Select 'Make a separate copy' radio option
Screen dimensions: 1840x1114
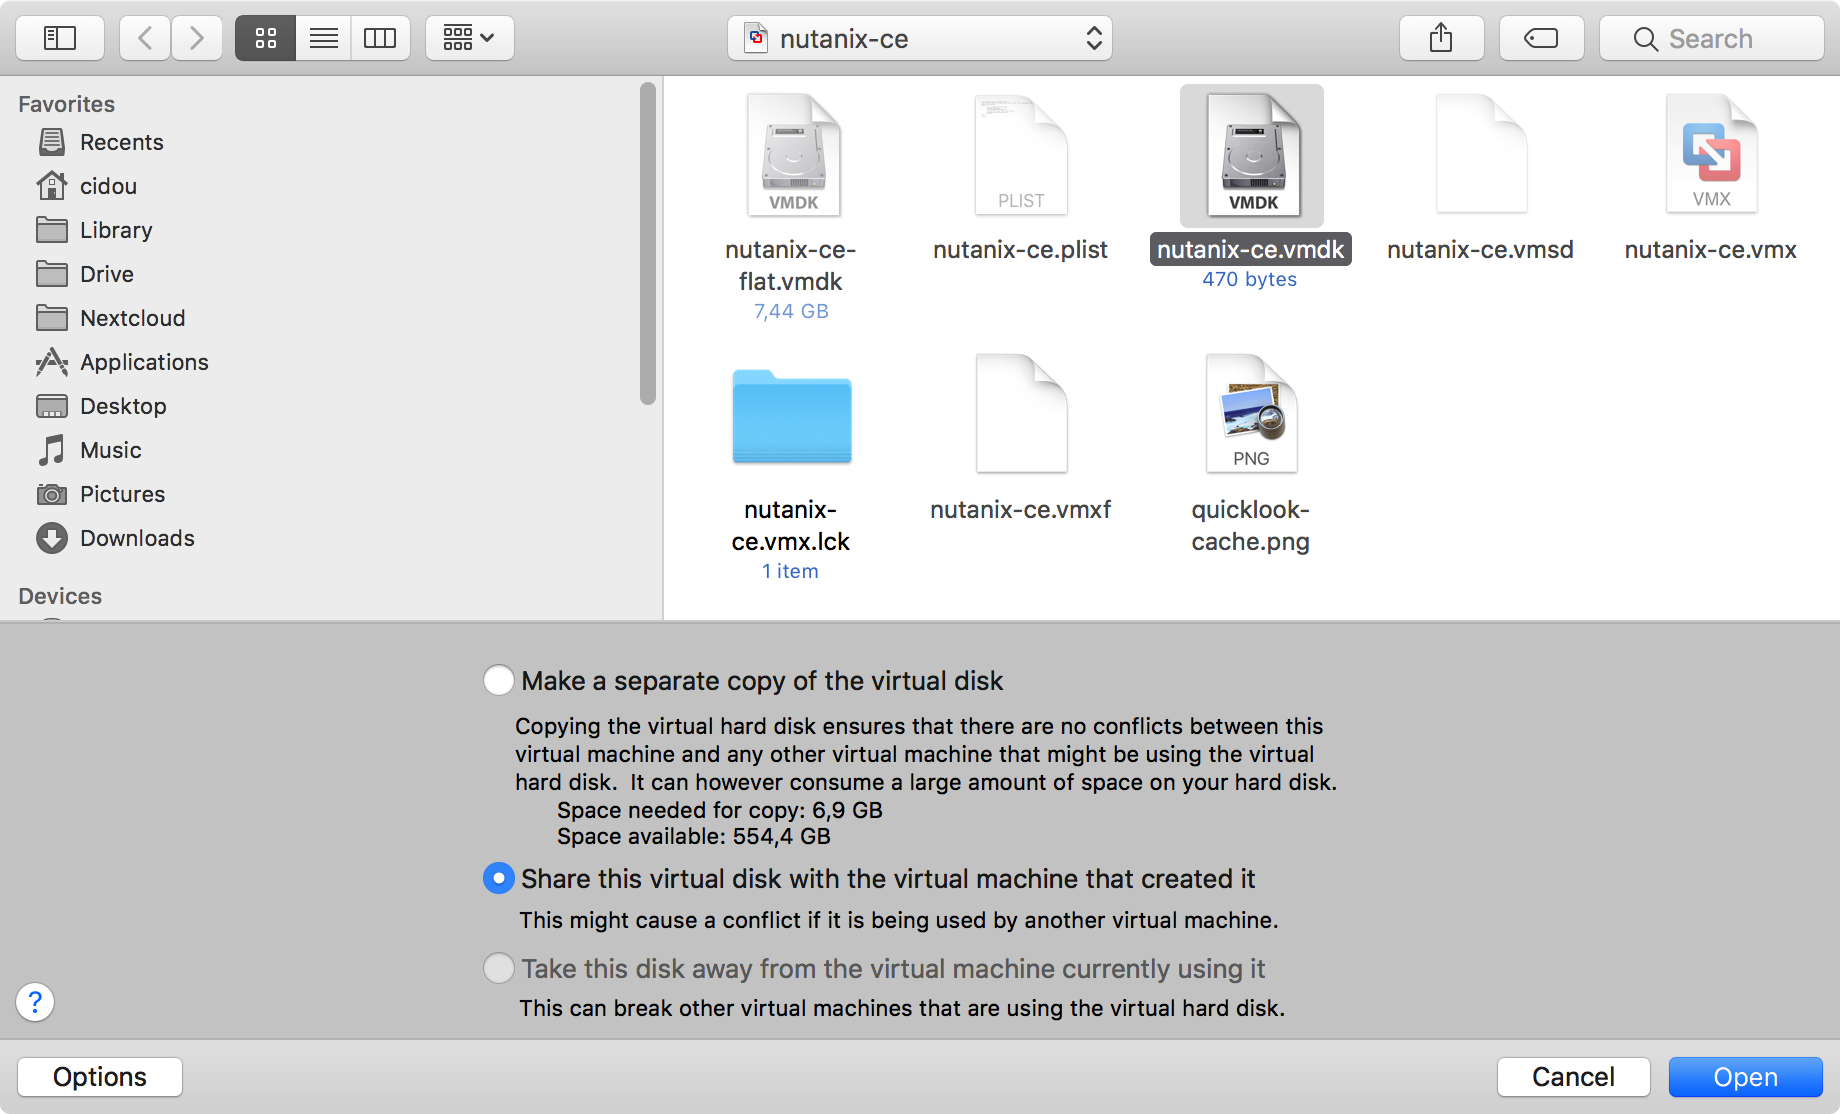point(498,680)
